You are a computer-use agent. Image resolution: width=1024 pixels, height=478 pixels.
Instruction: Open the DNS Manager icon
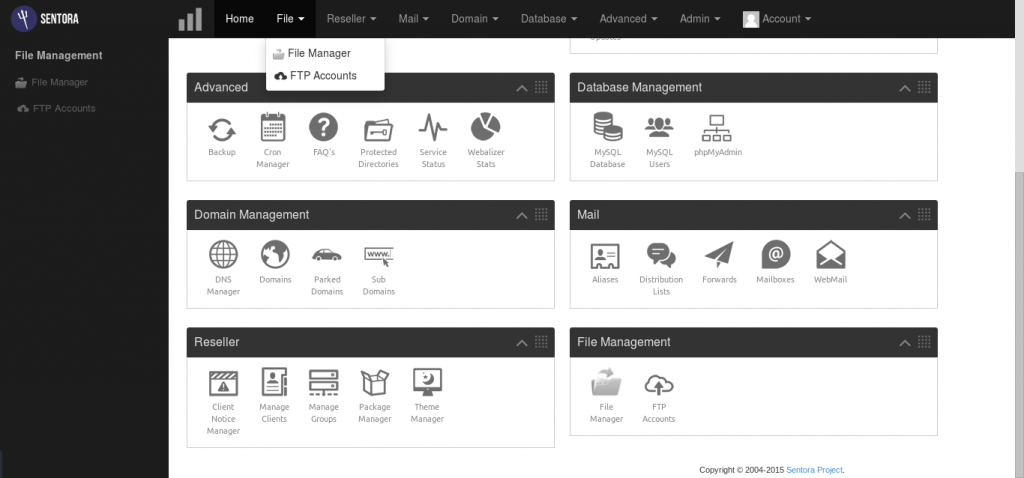pyautogui.click(x=223, y=255)
